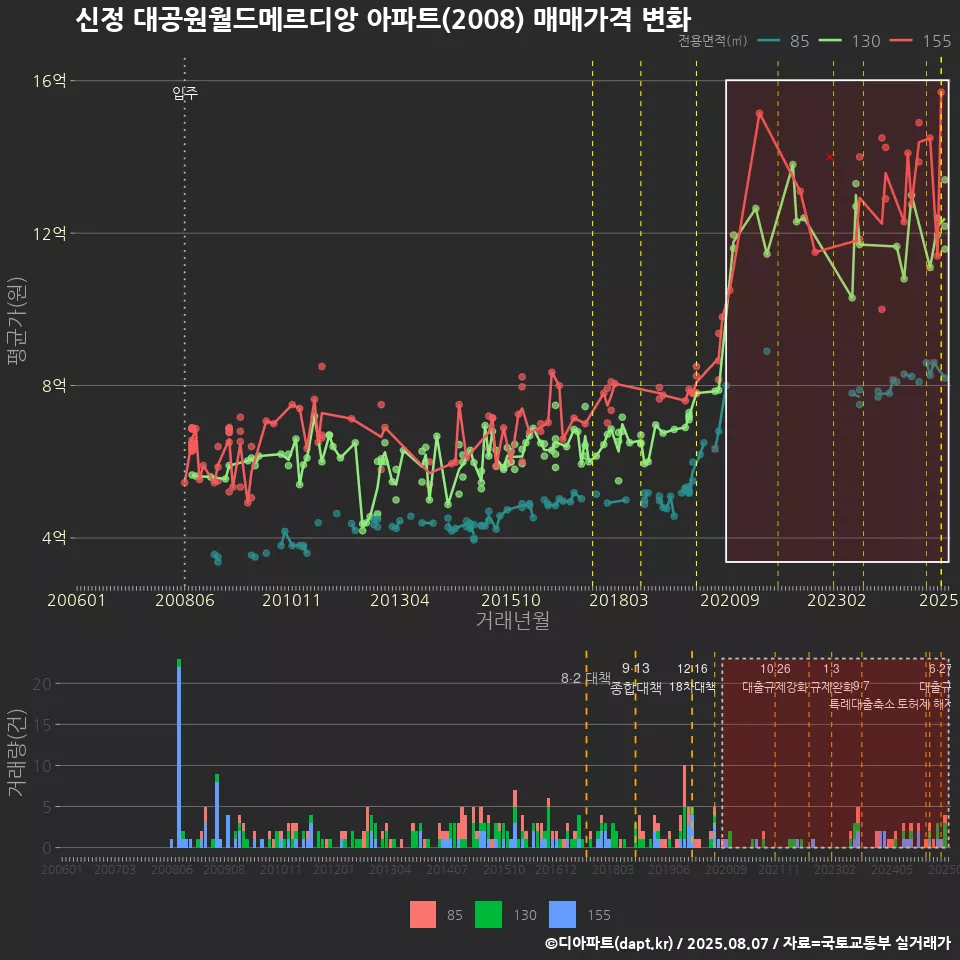Viewport: 960px width, 960px height.
Task: Click the tallest blue volume bar
Action: 179,757
